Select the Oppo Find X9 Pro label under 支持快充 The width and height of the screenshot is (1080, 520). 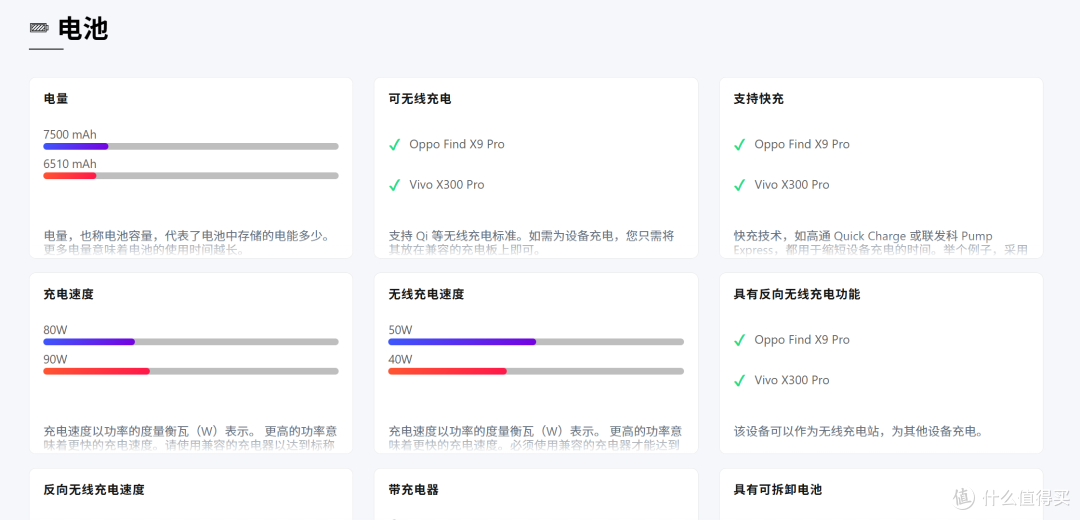click(802, 145)
